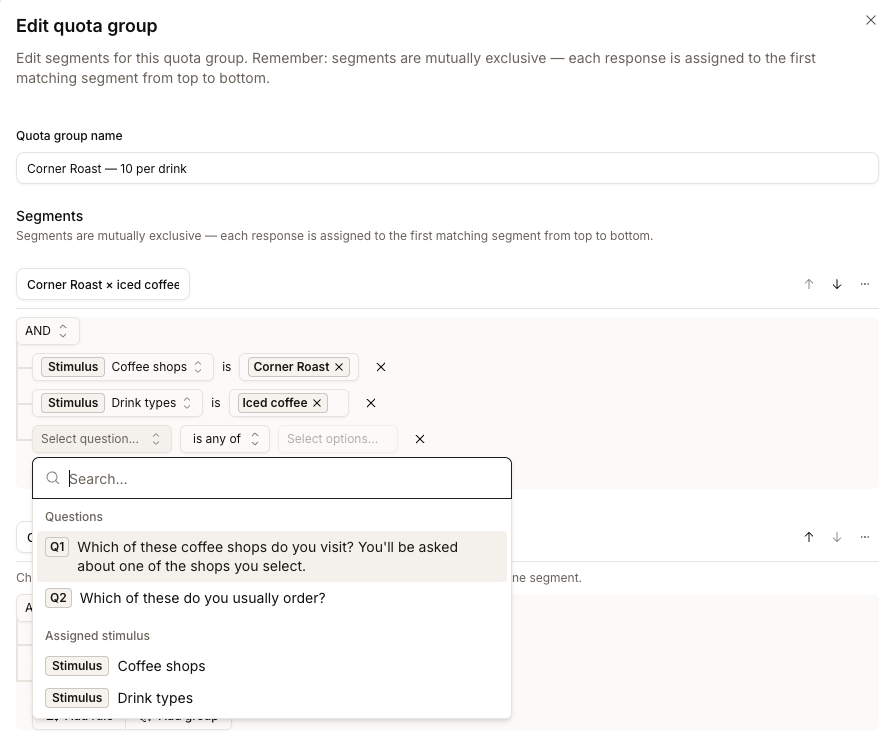Change the AND logic operator
The height and width of the screenshot is (738, 892).
tap(48, 331)
